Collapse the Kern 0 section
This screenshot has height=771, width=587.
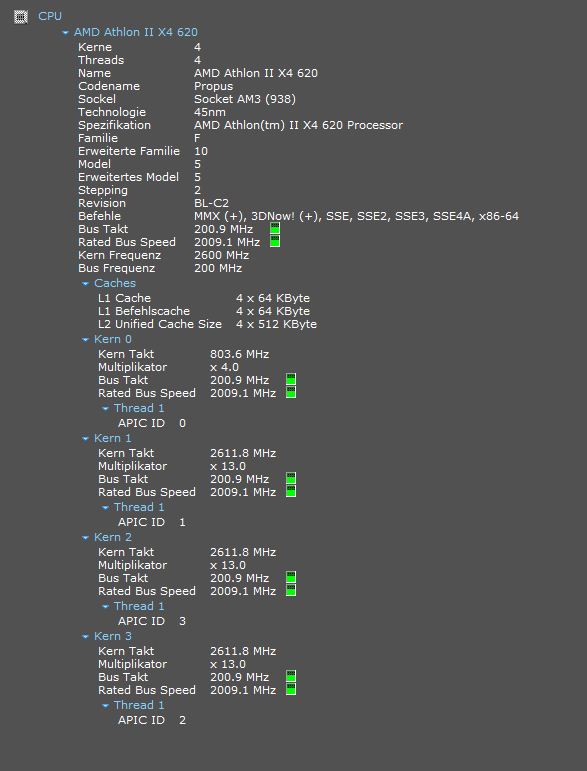[86, 339]
